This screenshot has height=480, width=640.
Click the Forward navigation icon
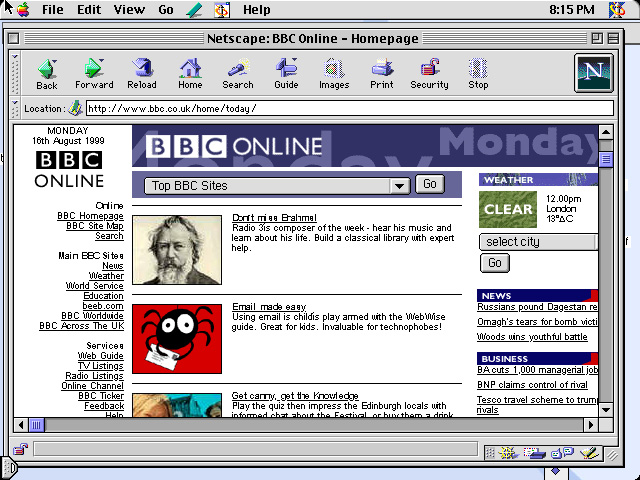(94, 73)
